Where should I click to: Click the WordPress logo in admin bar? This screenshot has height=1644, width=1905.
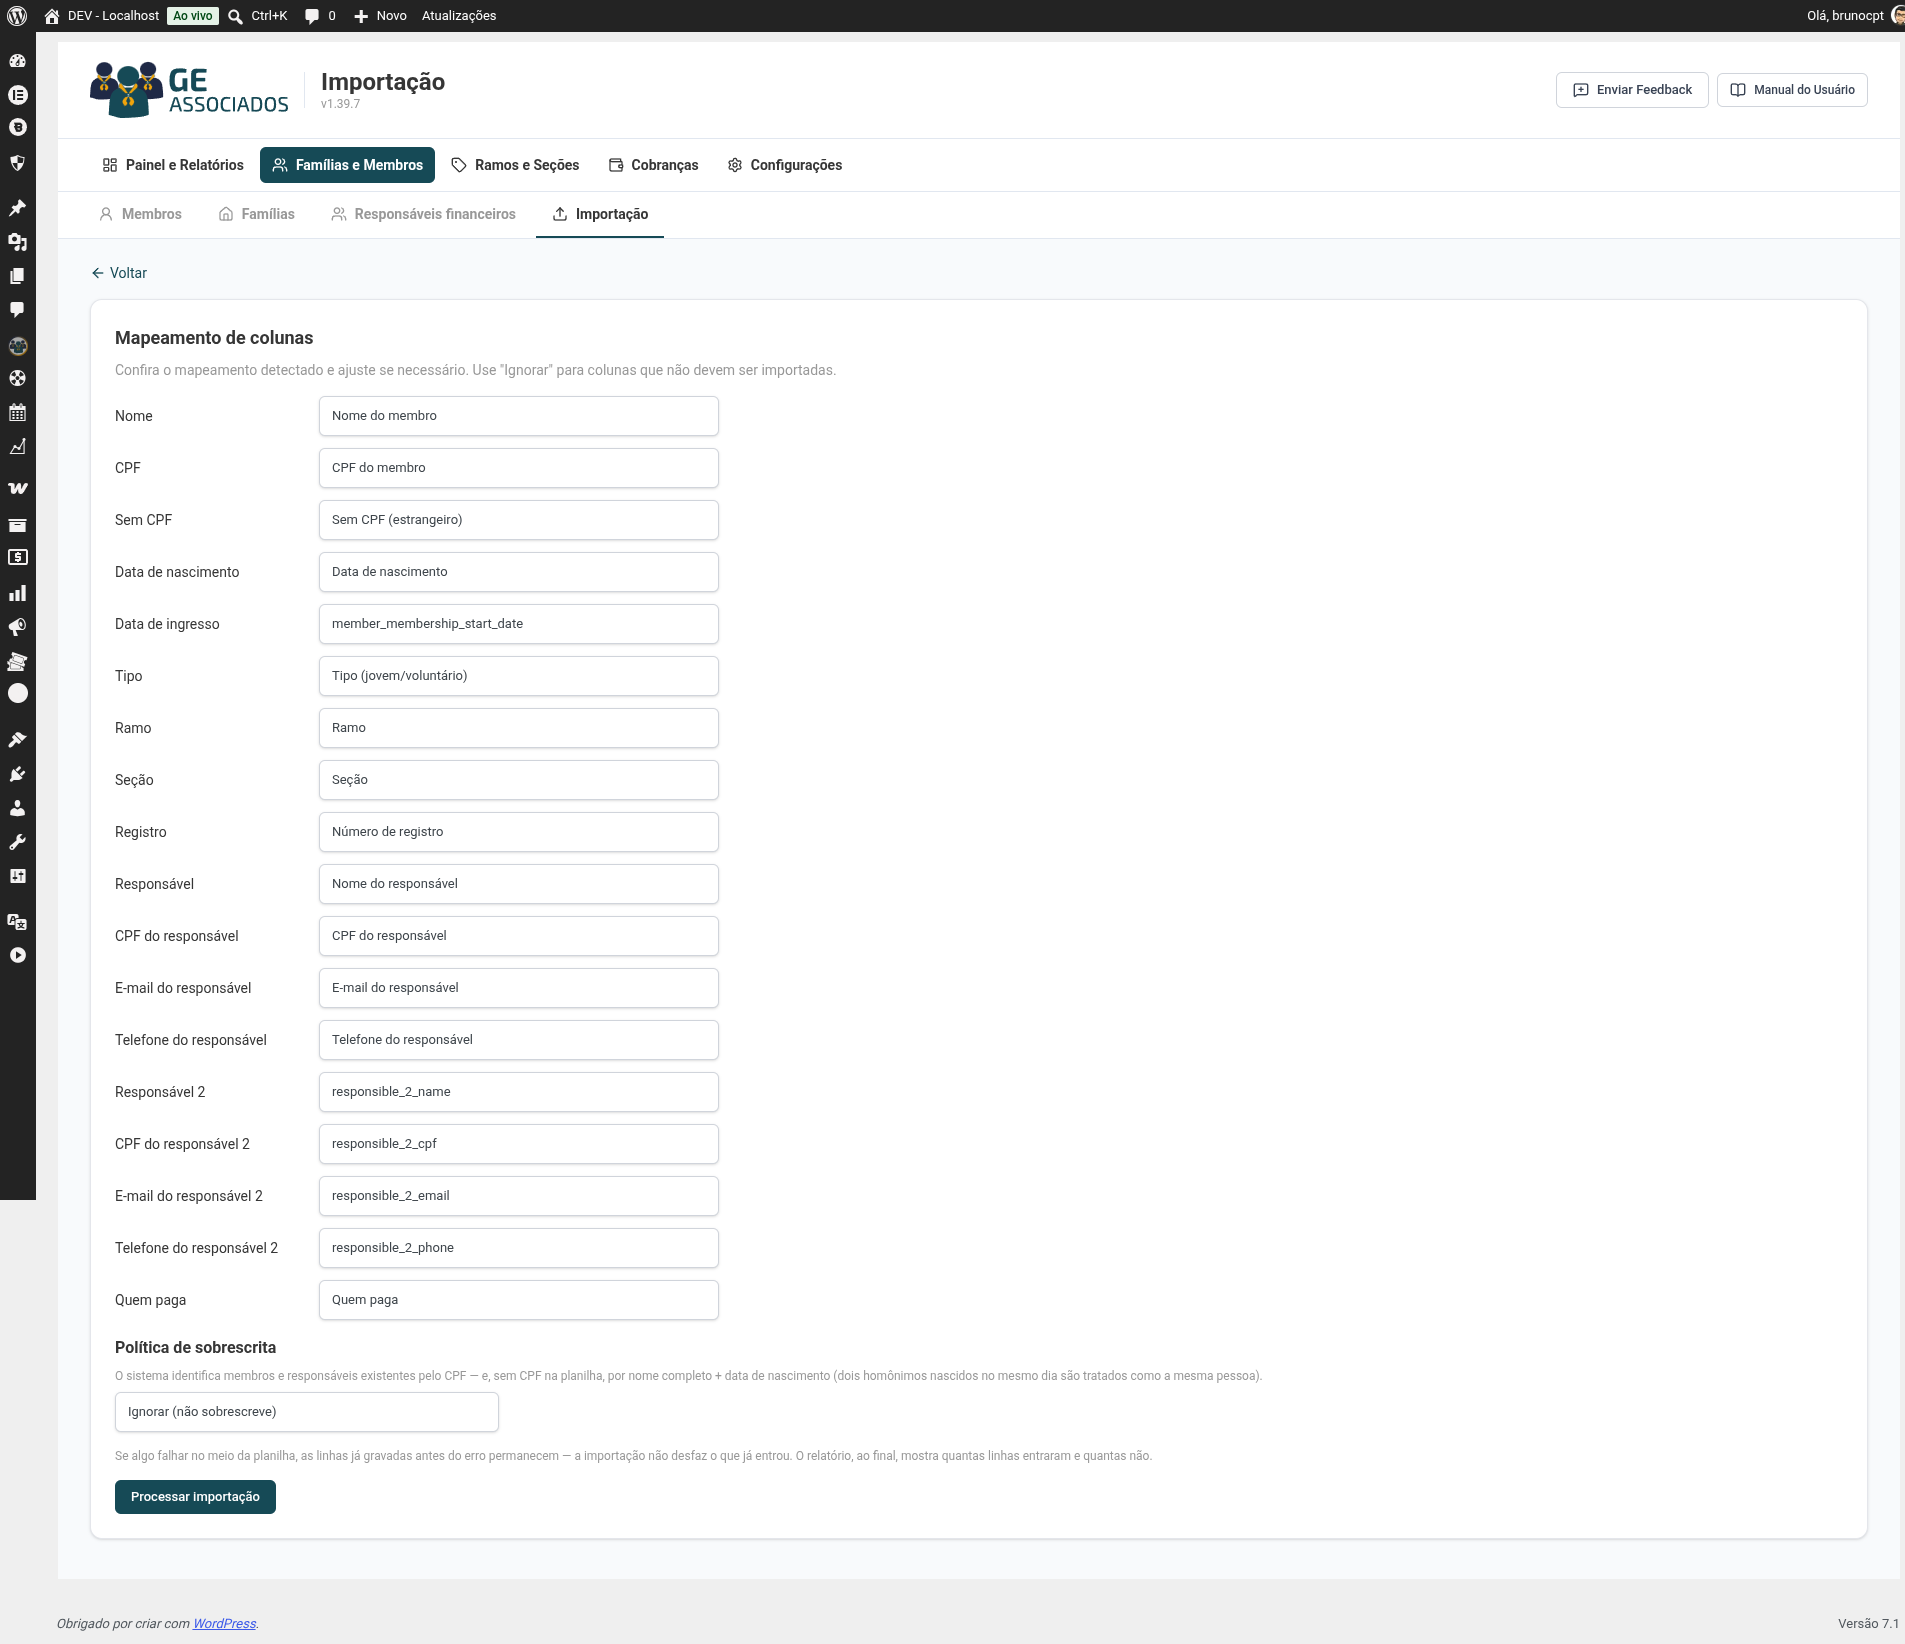[17, 16]
